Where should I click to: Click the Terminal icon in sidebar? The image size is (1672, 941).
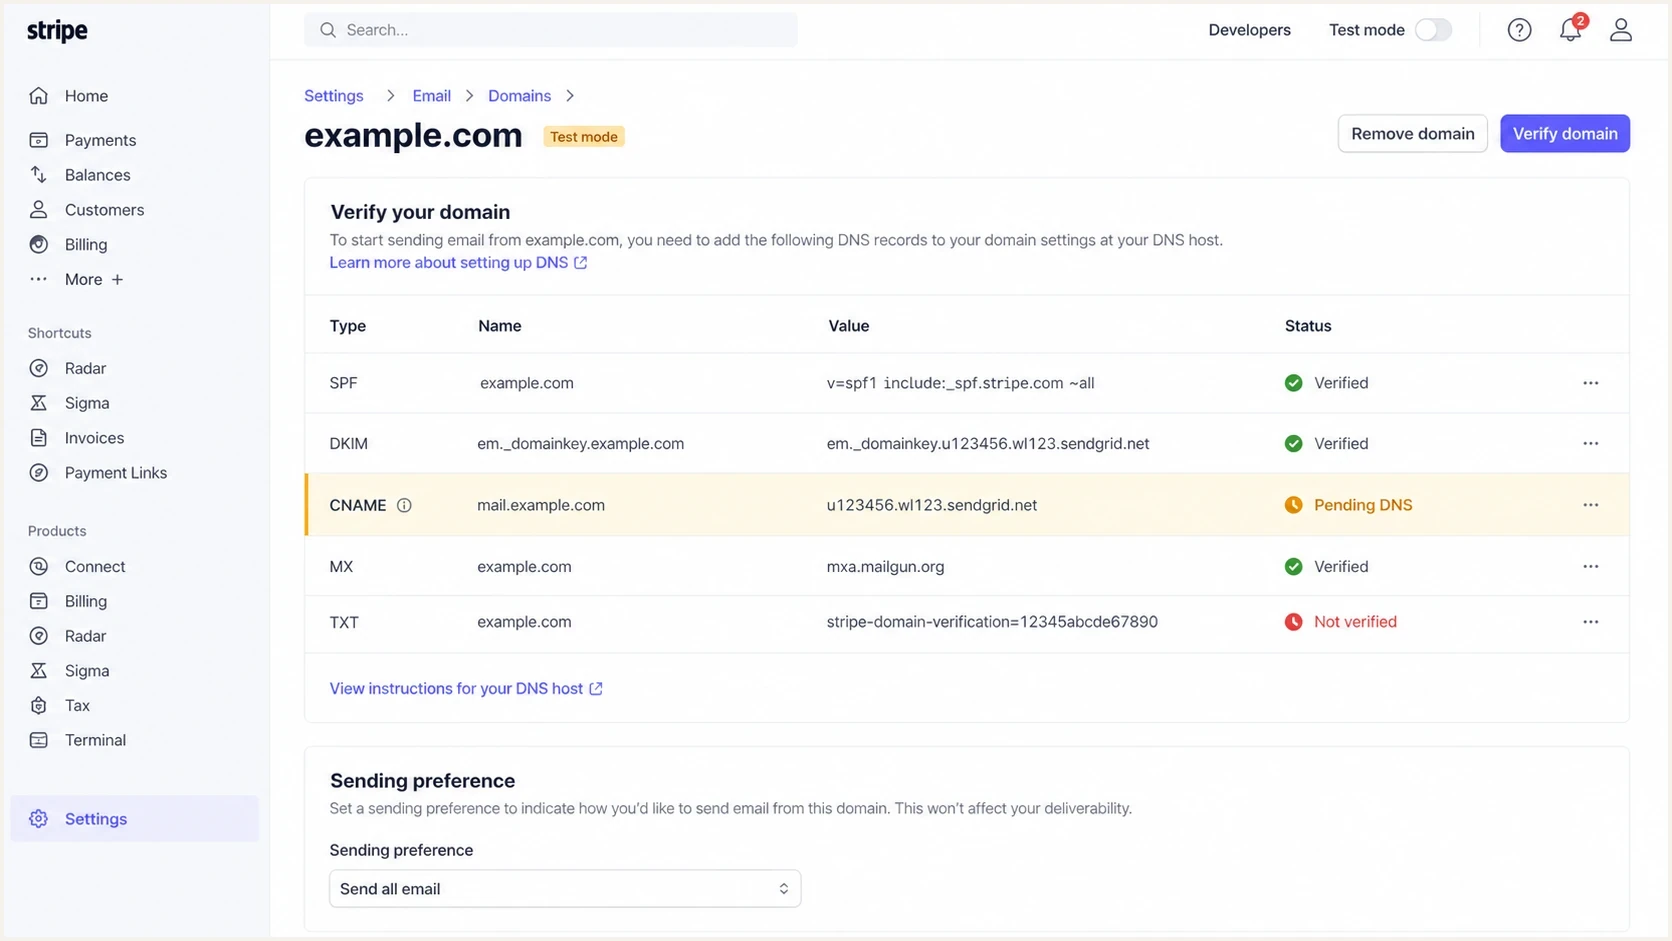tap(39, 740)
